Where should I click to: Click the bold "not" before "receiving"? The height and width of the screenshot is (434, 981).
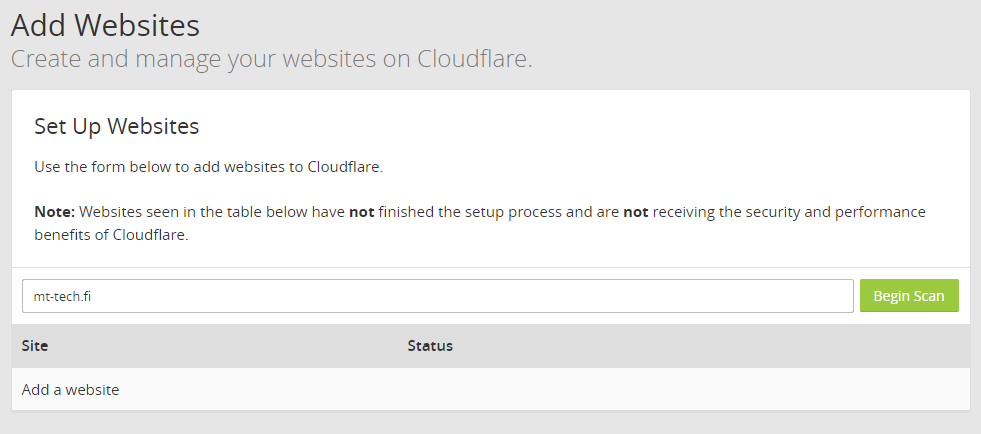point(636,212)
